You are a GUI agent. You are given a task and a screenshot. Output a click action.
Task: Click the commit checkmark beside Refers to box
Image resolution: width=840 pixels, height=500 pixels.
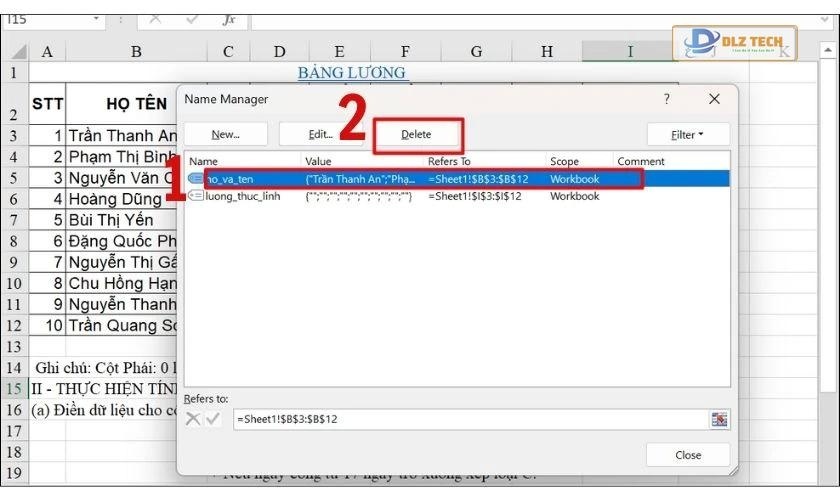click(213, 419)
